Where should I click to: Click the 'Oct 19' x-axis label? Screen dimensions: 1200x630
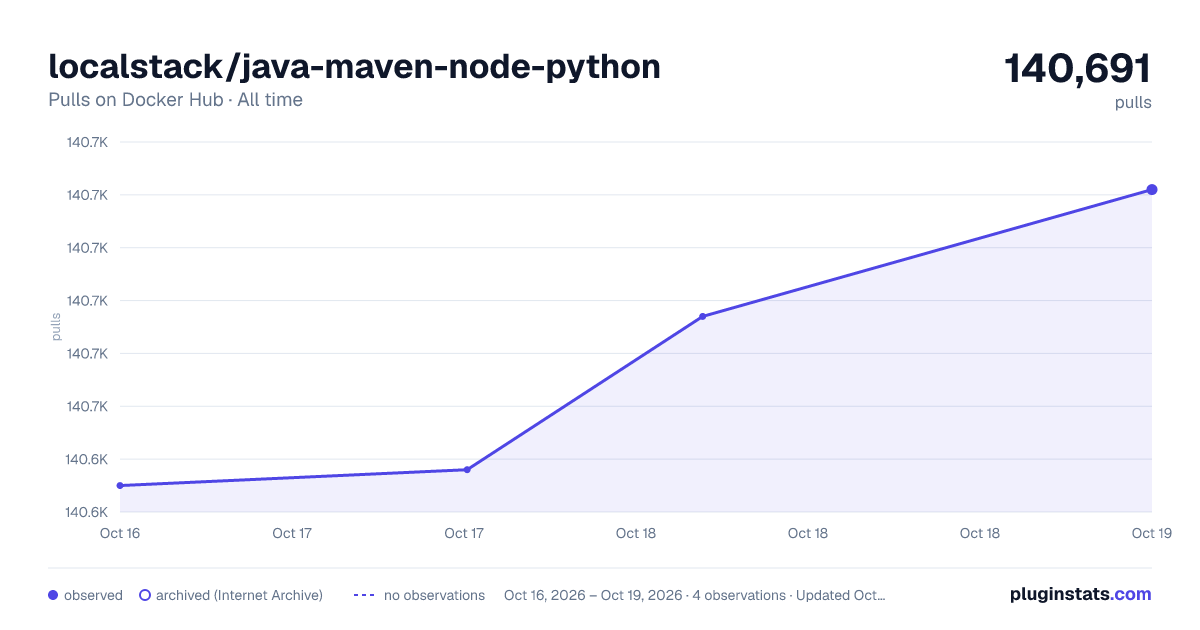(1151, 533)
